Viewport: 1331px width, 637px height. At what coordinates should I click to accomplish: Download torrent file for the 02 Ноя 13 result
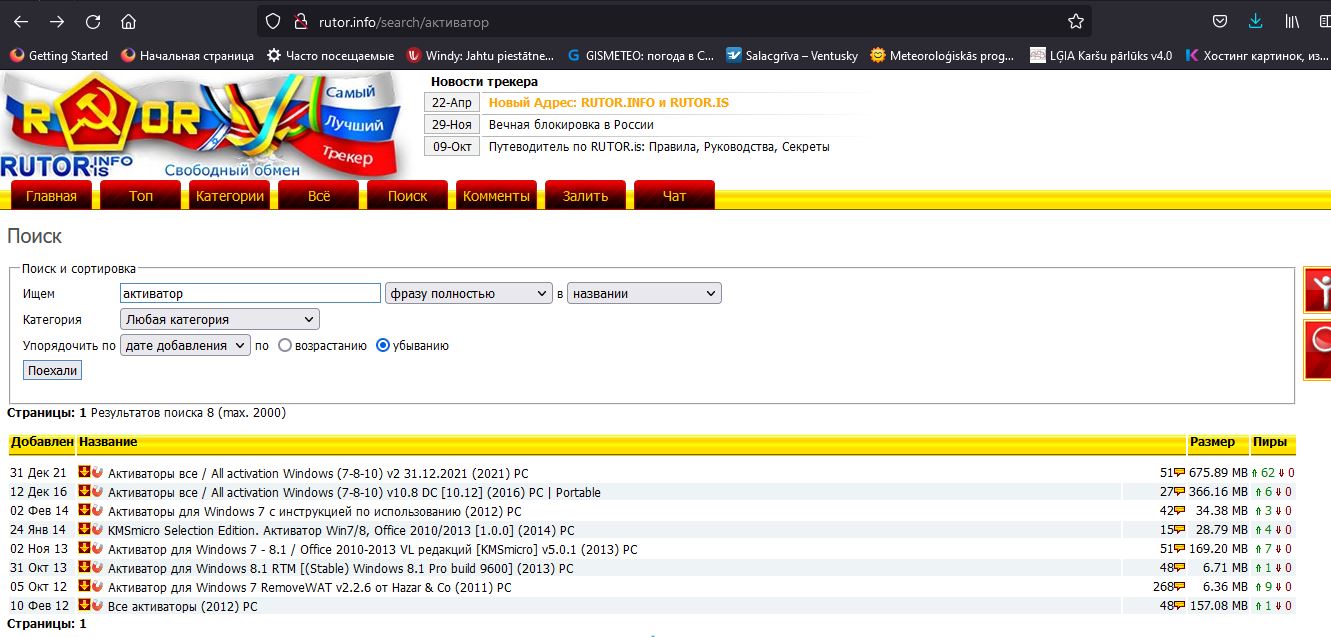pos(85,548)
